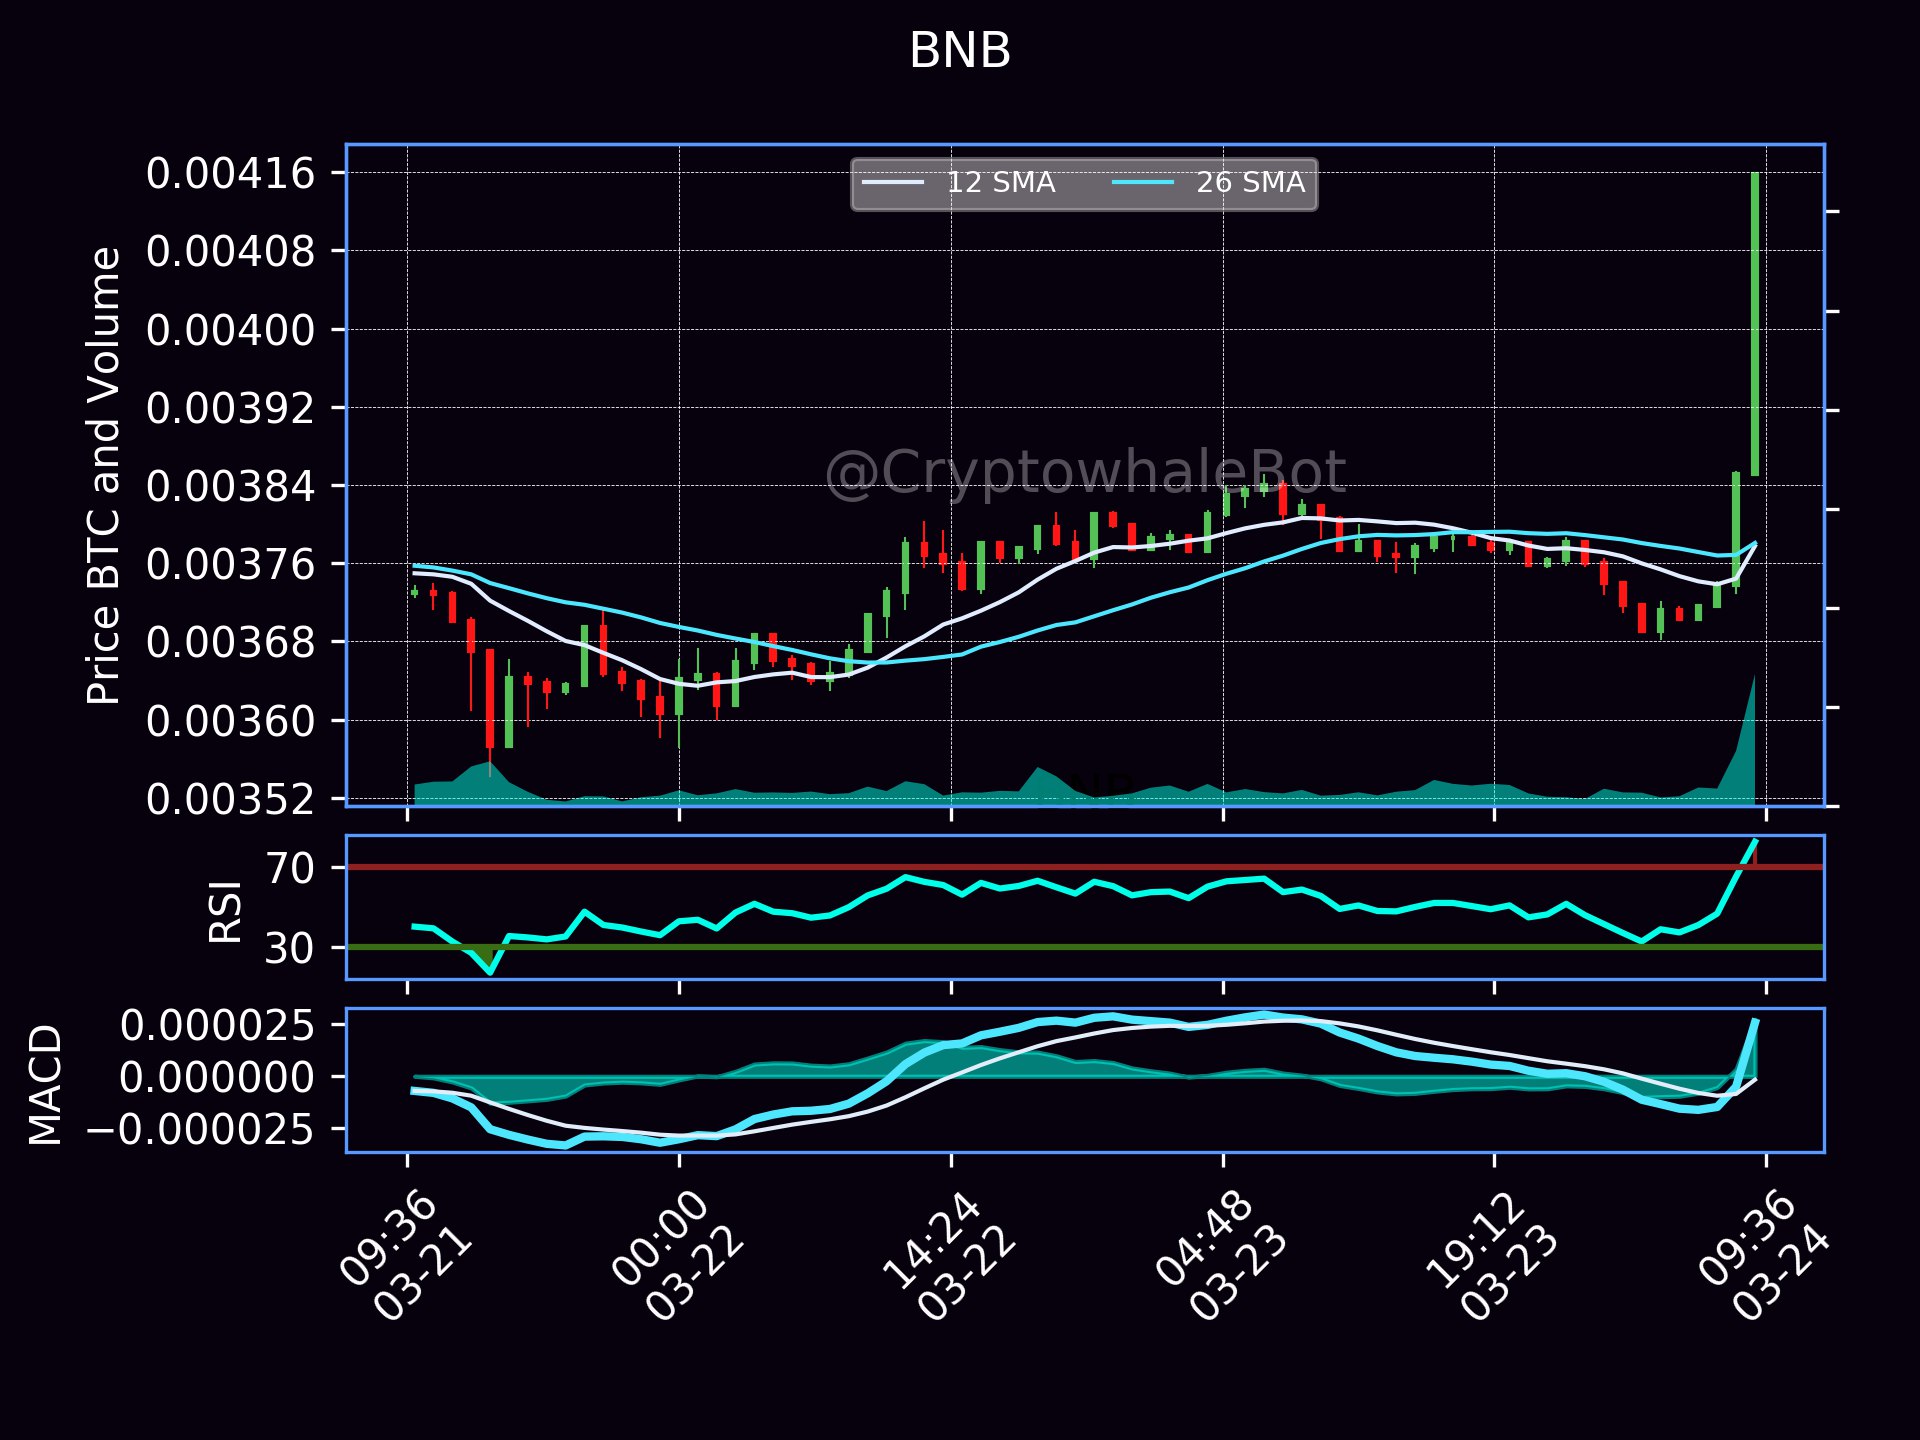Click the 19:12 03-23 time label

pos(1492,1256)
